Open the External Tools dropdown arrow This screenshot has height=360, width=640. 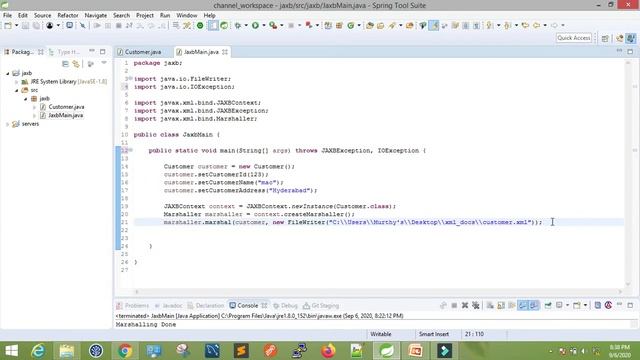click(x=282, y=25)
